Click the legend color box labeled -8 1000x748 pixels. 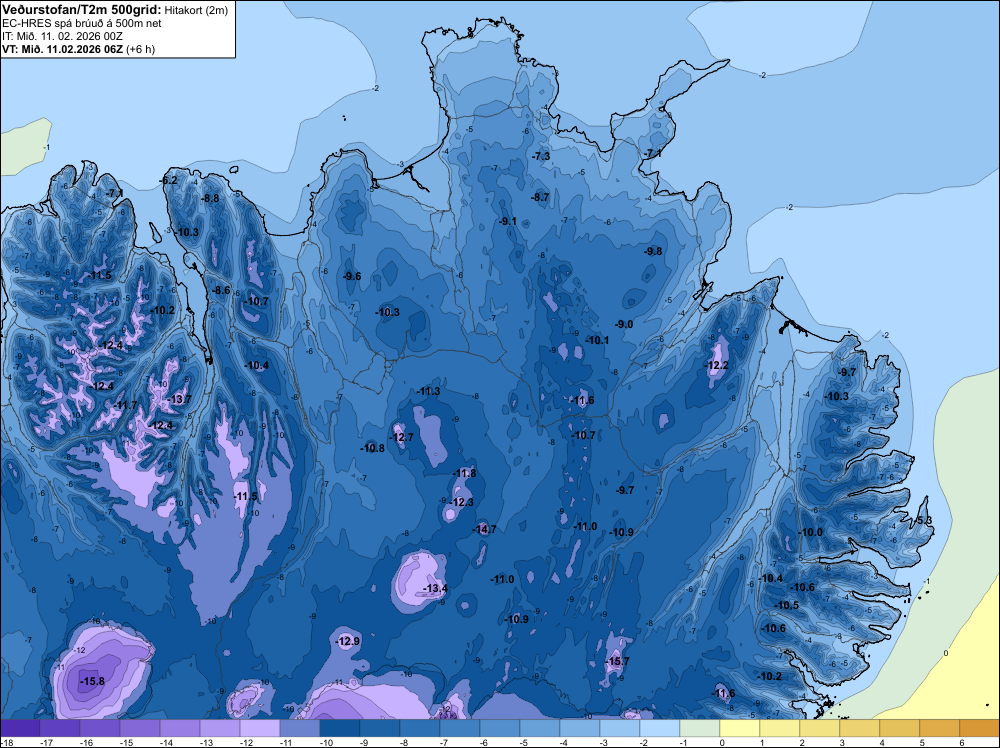[420, 728]
